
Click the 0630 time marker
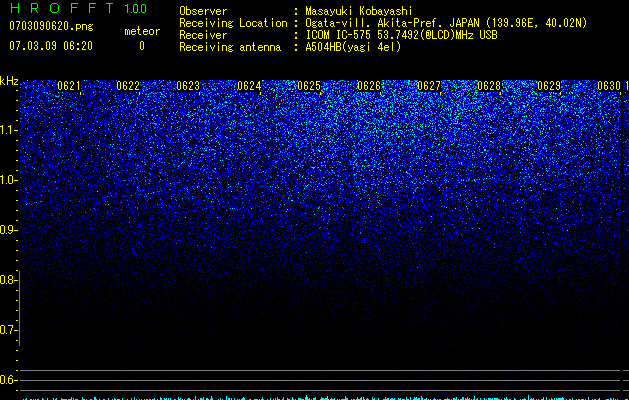609,86
